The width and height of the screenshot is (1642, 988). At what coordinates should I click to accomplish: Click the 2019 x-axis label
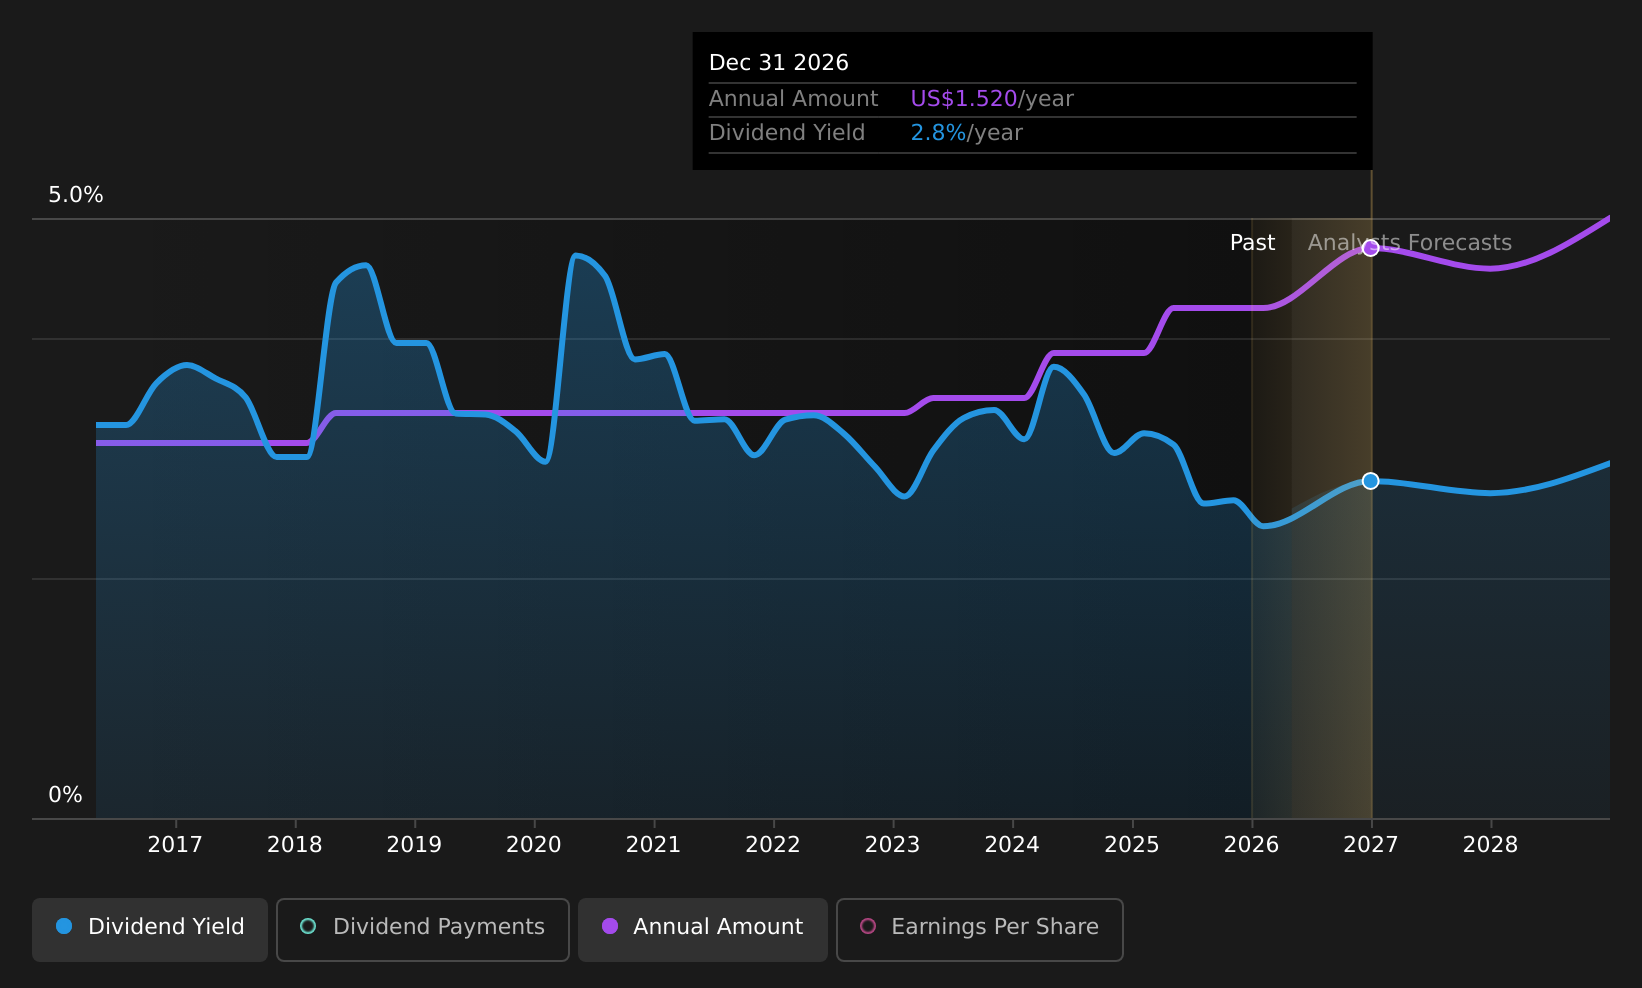(x=414, y=845)
